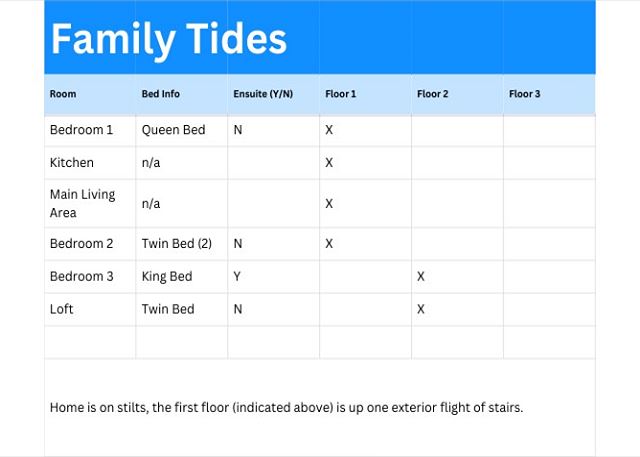Select the Bedroom 3 room cell

82,276
